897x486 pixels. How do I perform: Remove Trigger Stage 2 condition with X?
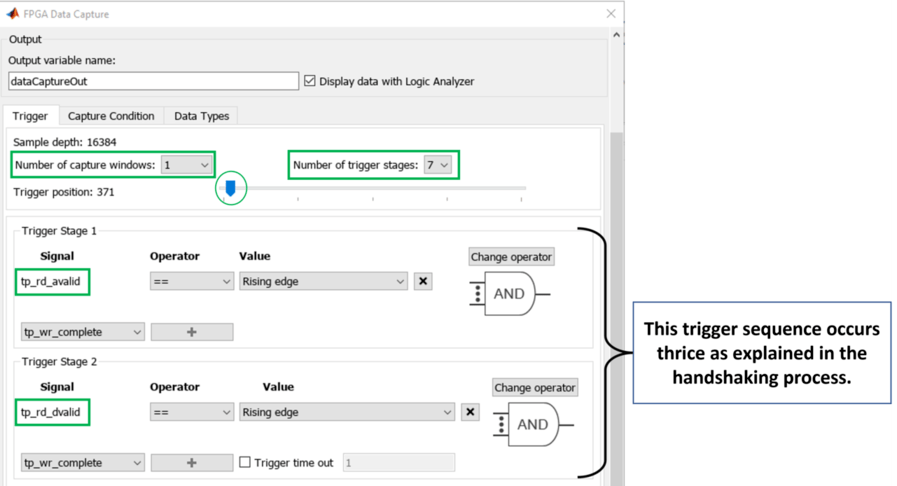point(471,412)
